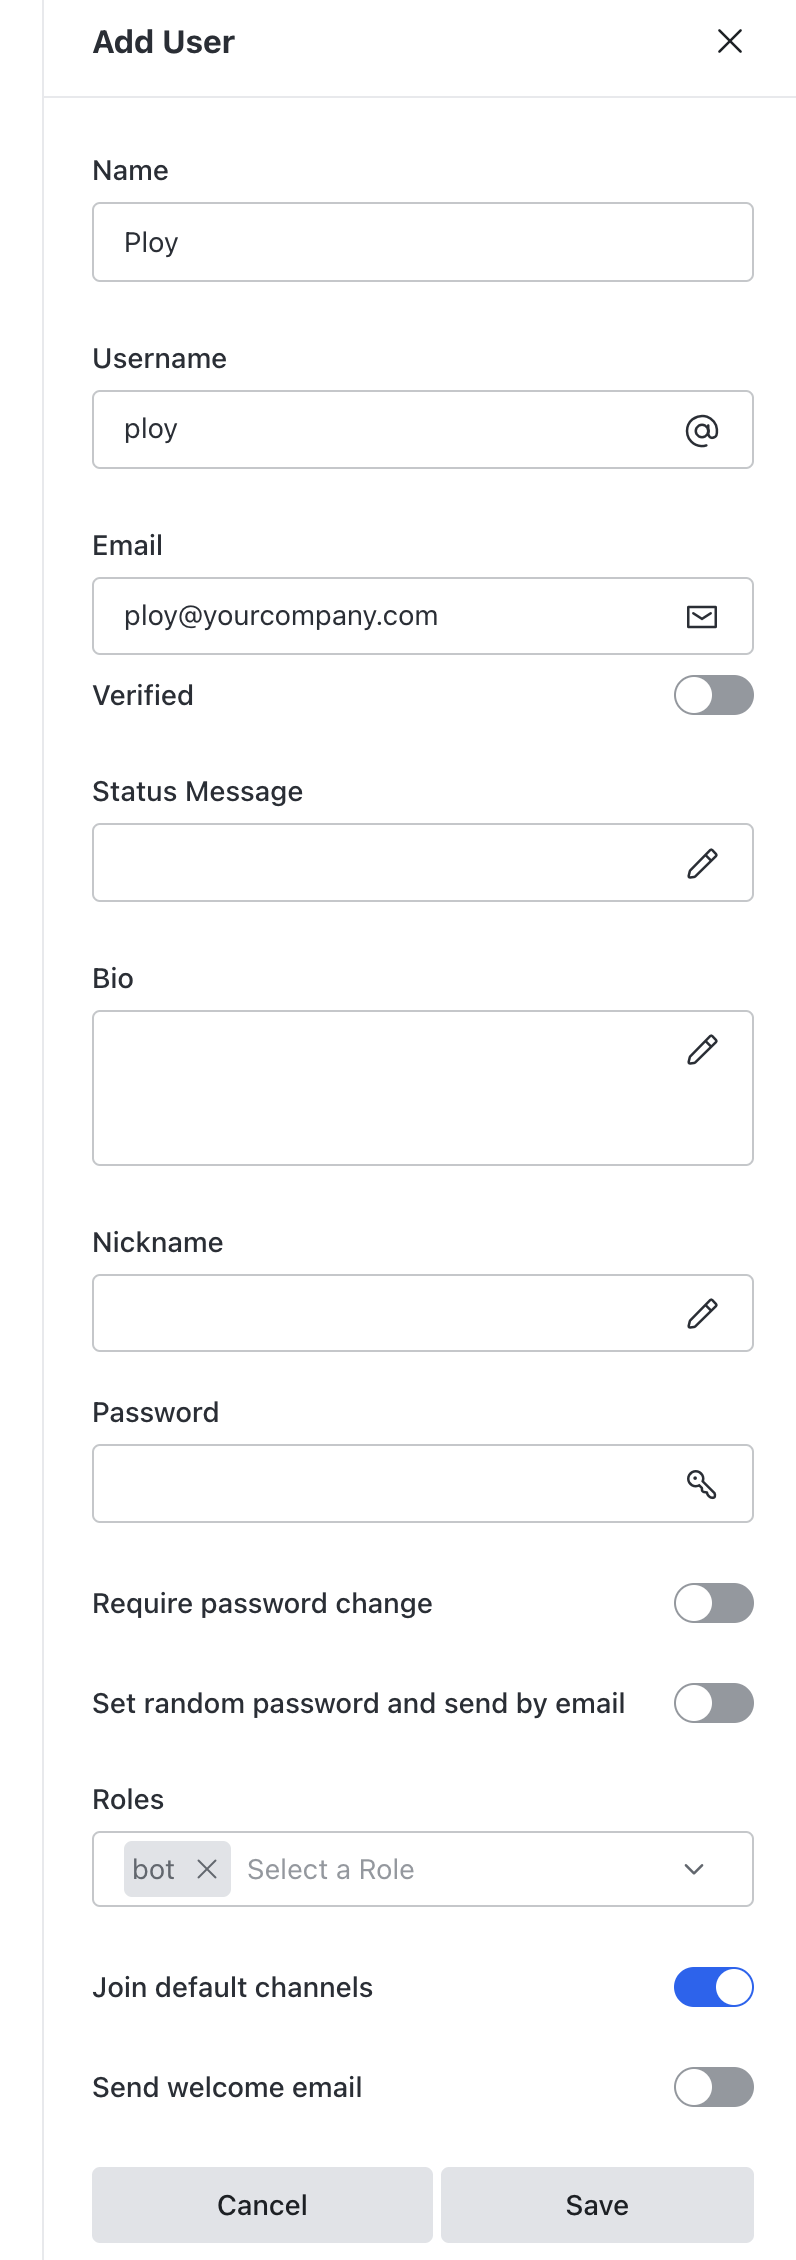Screen dimensions: 796x2260
Task: Click the at-sign icon in Username field
Action: (702, 430)
